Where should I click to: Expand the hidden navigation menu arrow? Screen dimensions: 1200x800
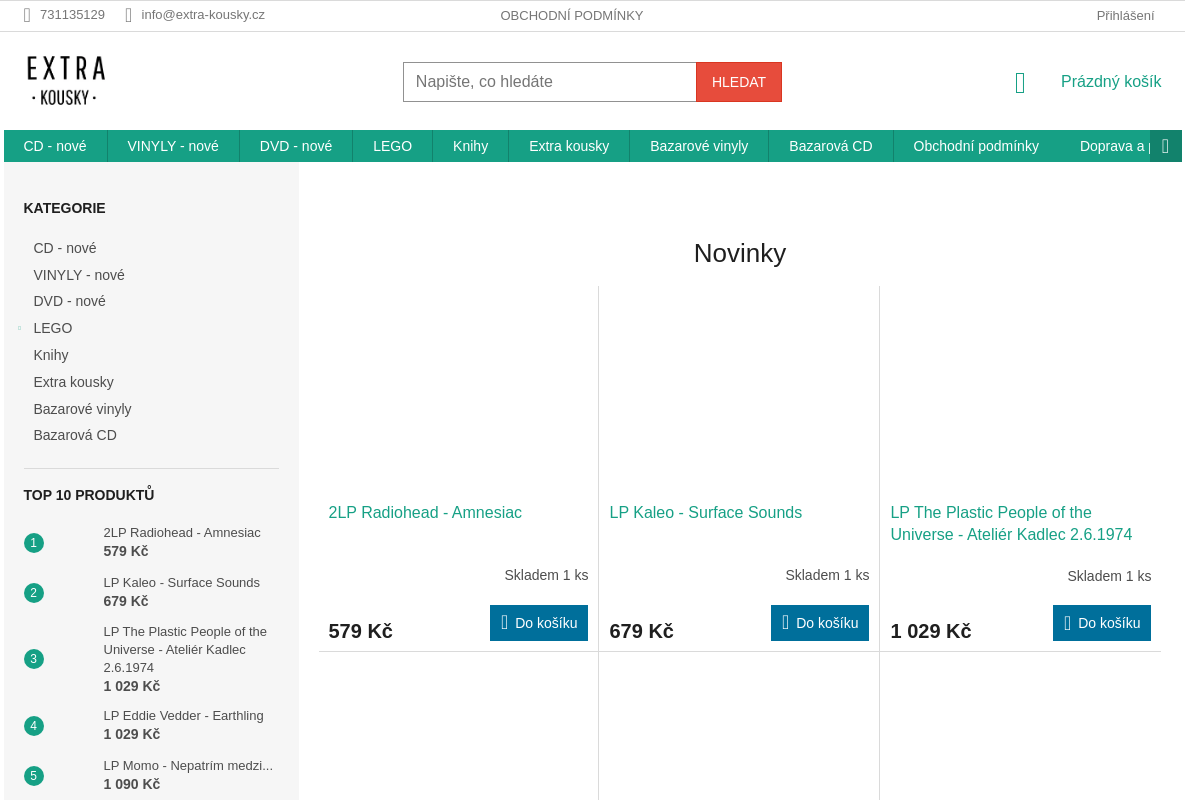pos(1165,146)
